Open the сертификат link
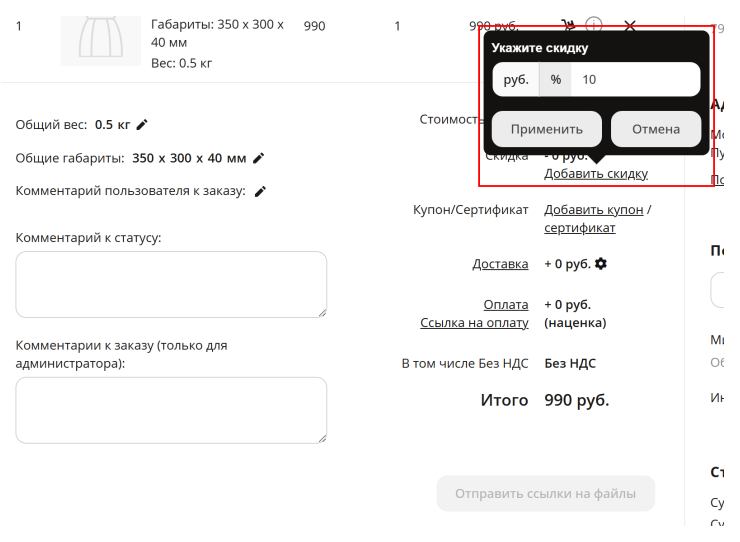The width and height of the screenshot is (740, 542). (x=580, y=228)
